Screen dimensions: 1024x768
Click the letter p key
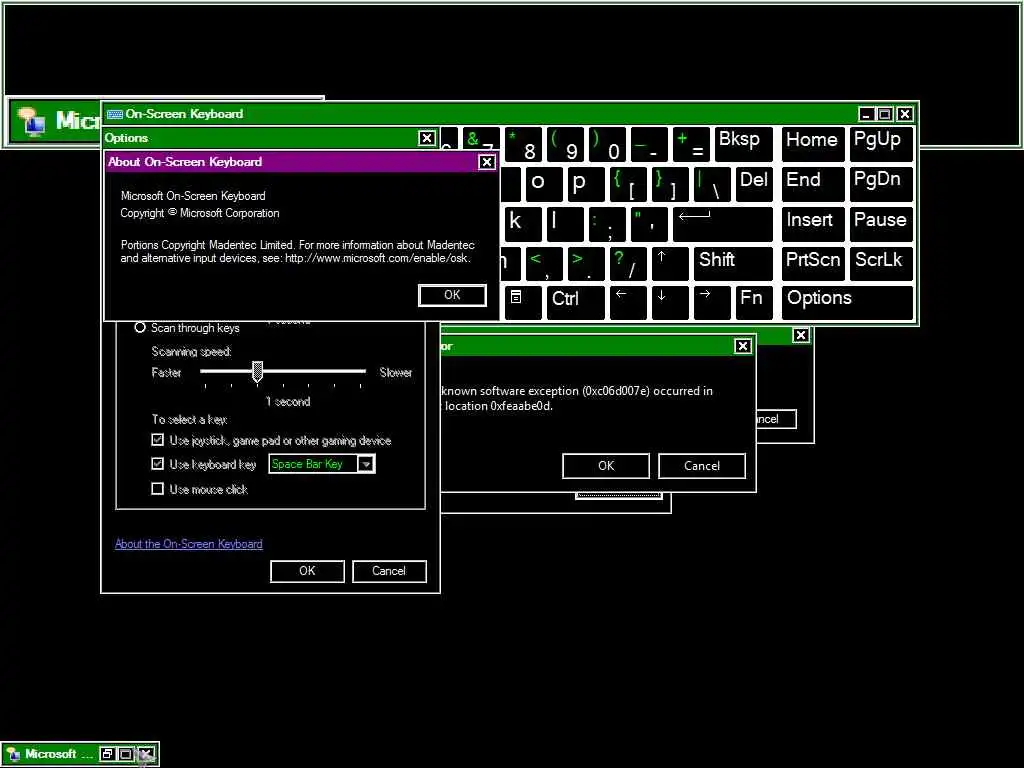pyautogui.click(x=586, y=185)
